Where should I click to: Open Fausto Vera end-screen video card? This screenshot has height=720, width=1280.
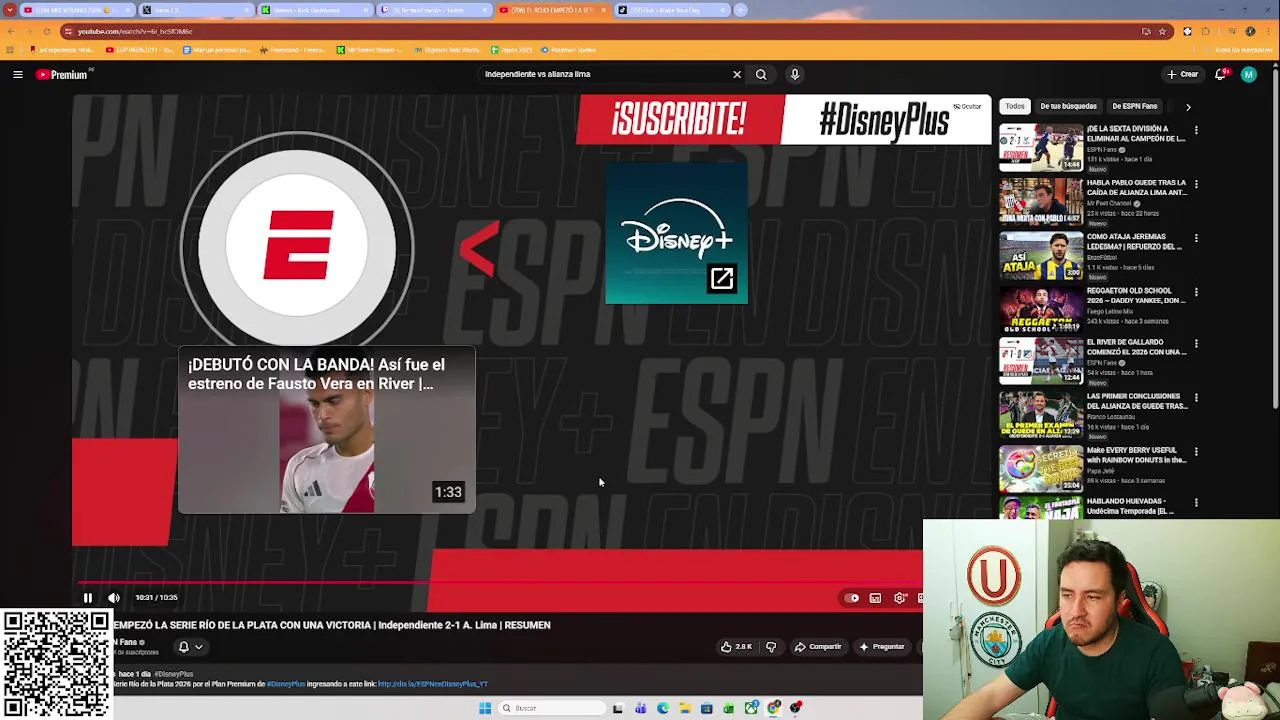[x=327, y=430]
